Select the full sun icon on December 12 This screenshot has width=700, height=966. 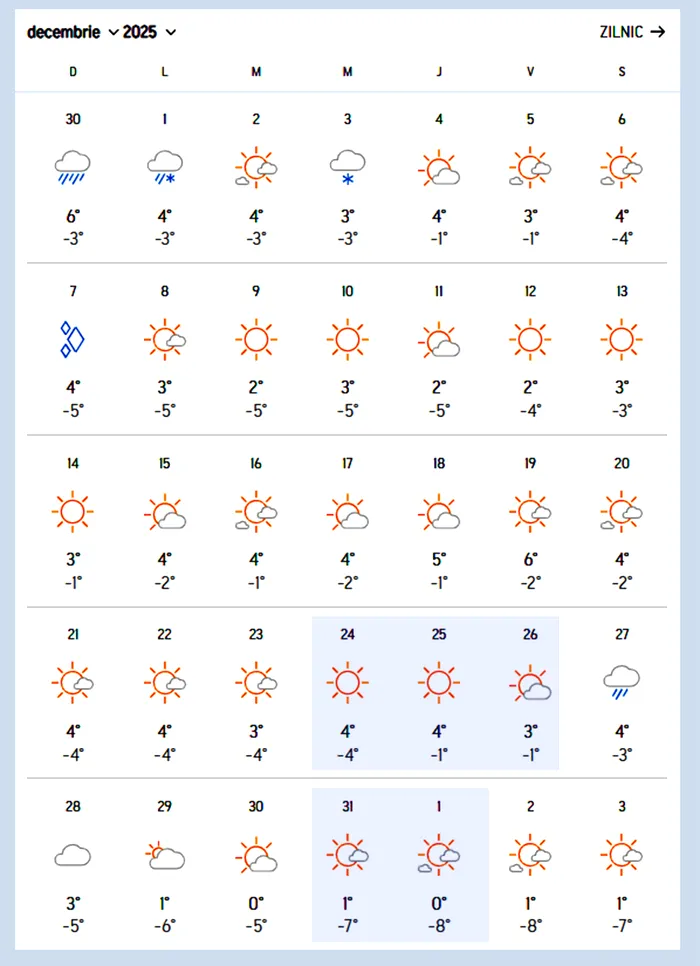pos(530,338)
